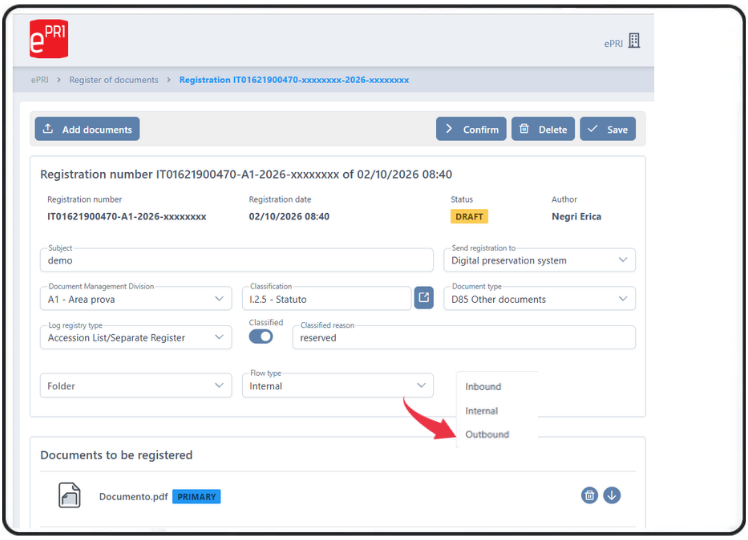Screen dimensions: 748x540
Task: Save the registration draft
Action: [608, 129]
